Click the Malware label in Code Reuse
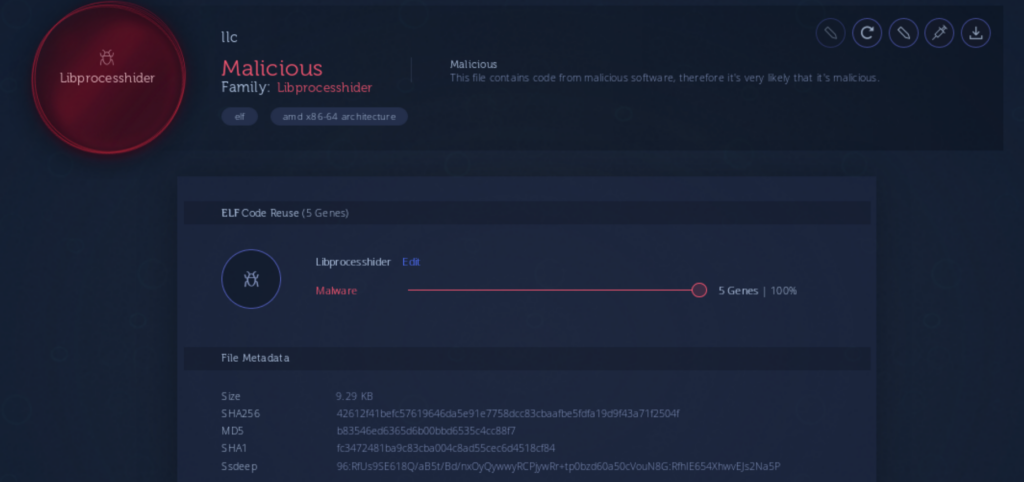Screen dimensions: 1024x482 (x=336, y=291)
